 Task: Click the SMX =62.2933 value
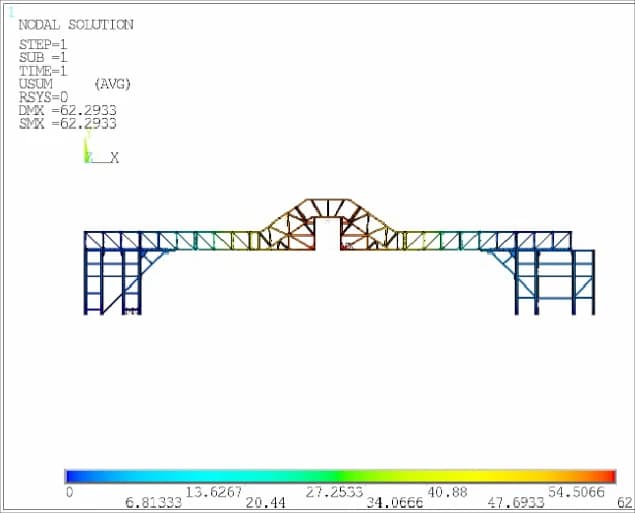coord(68,123)
